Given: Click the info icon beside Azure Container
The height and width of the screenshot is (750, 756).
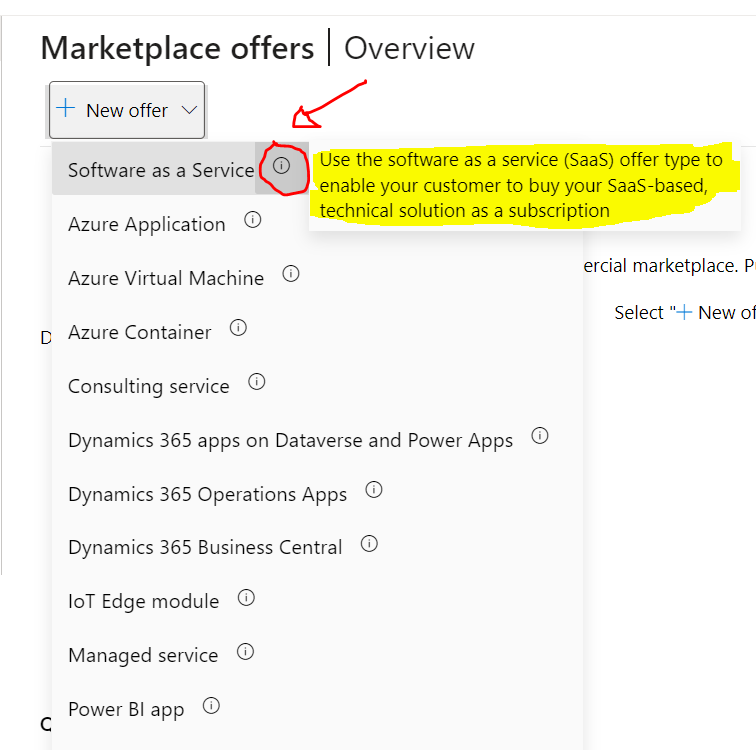Looking at the screenshot, I should point(238,328).
